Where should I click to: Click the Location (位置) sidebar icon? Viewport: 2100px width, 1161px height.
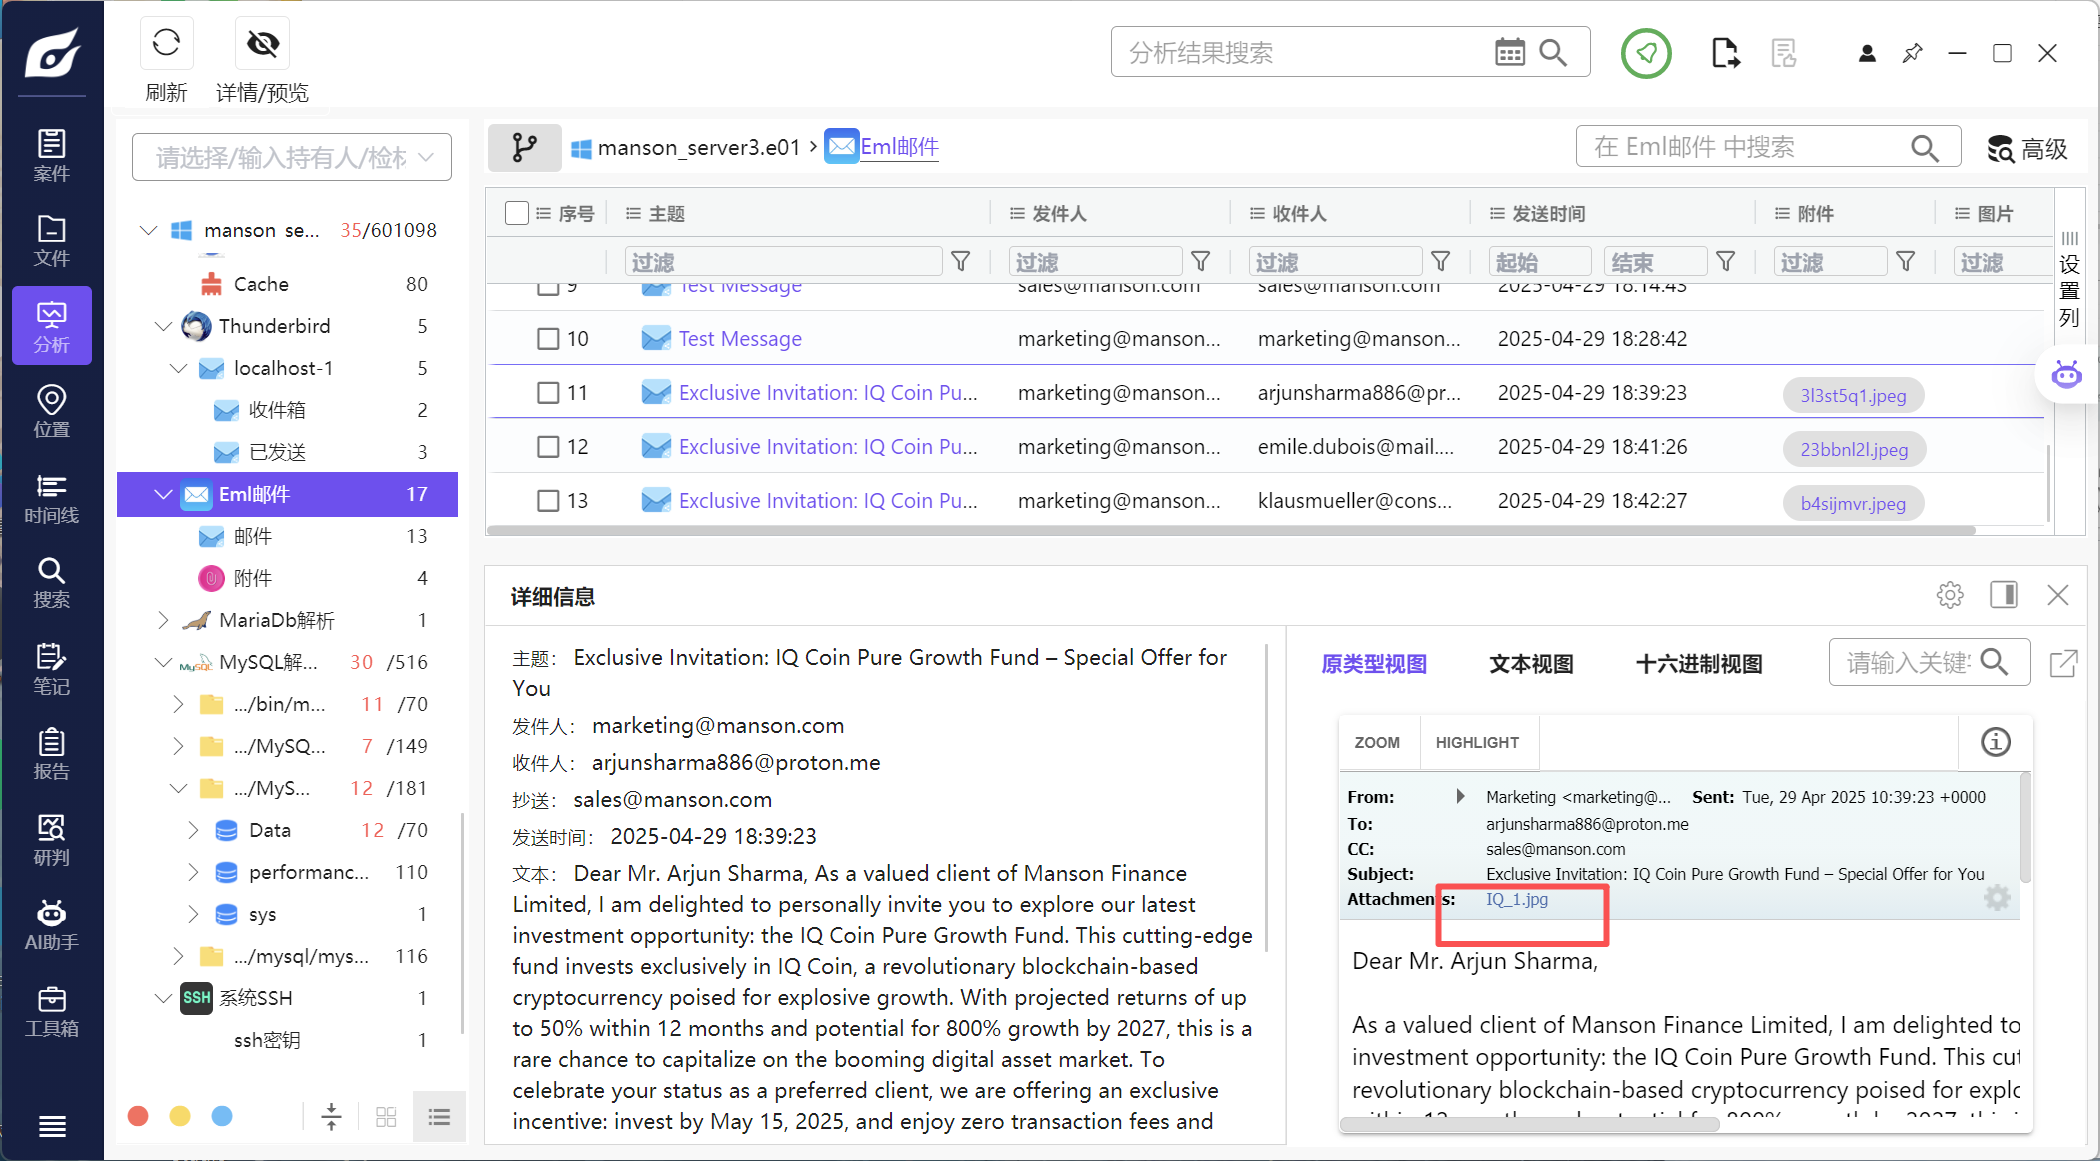click(x=51, y=411)
